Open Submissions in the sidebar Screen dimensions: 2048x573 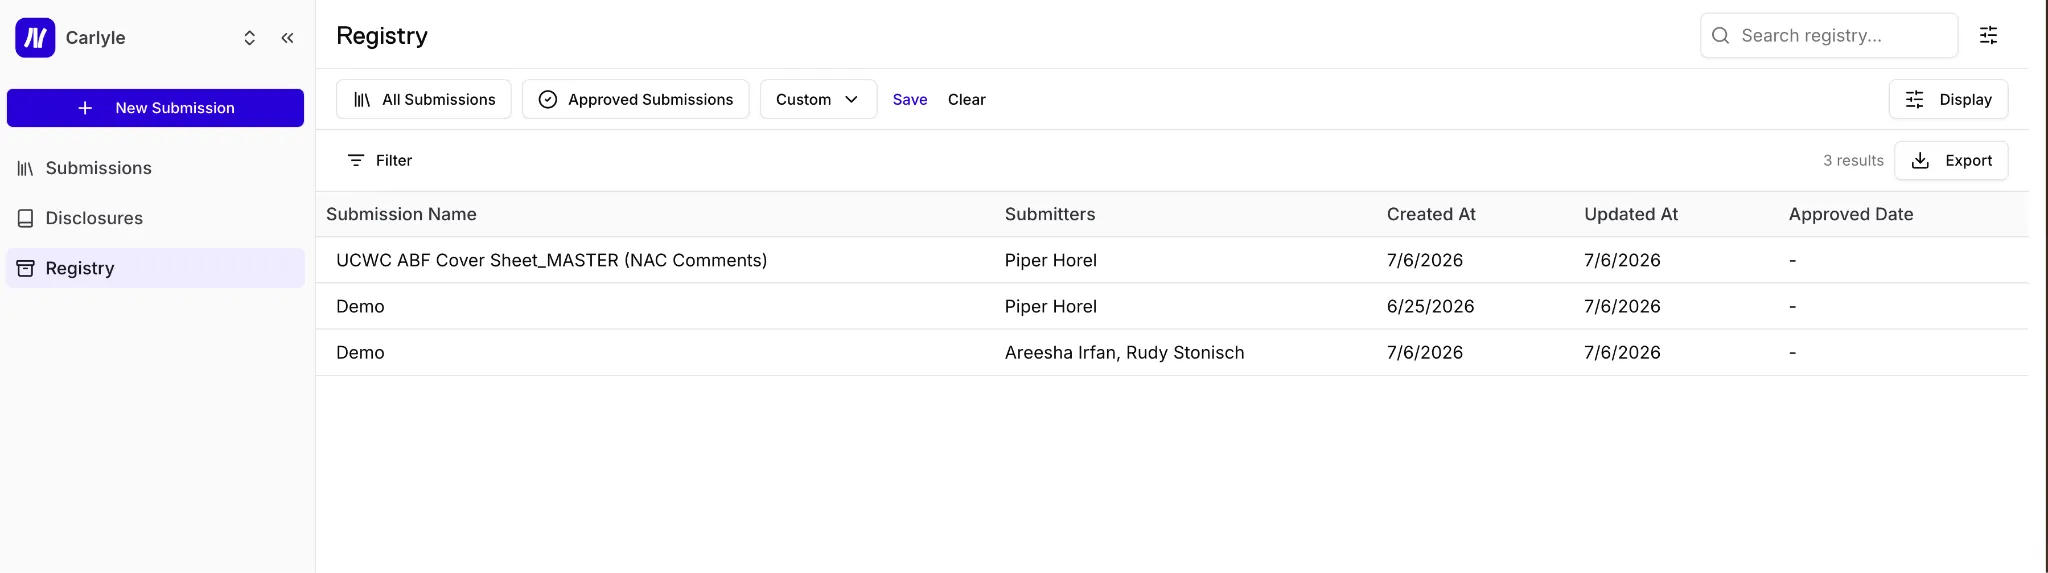pos(155,168)
